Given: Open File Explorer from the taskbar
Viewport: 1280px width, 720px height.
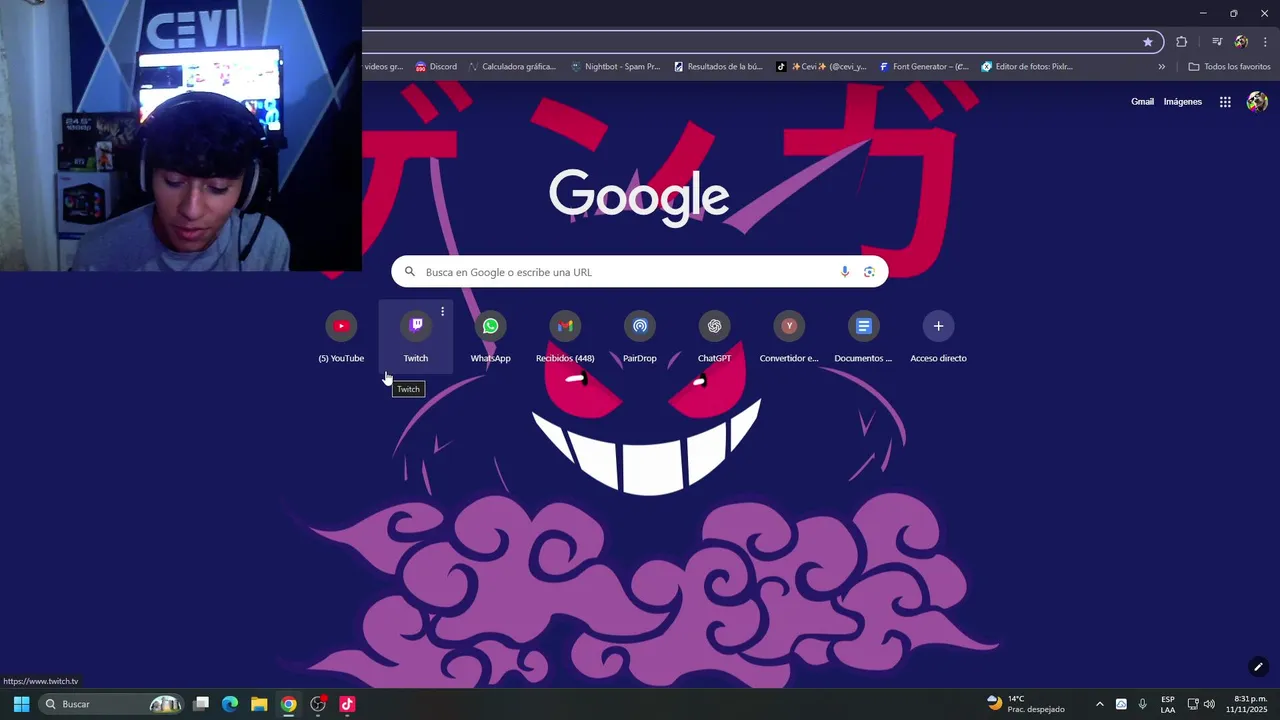Looking at the screenshot, I should point(259,704).
